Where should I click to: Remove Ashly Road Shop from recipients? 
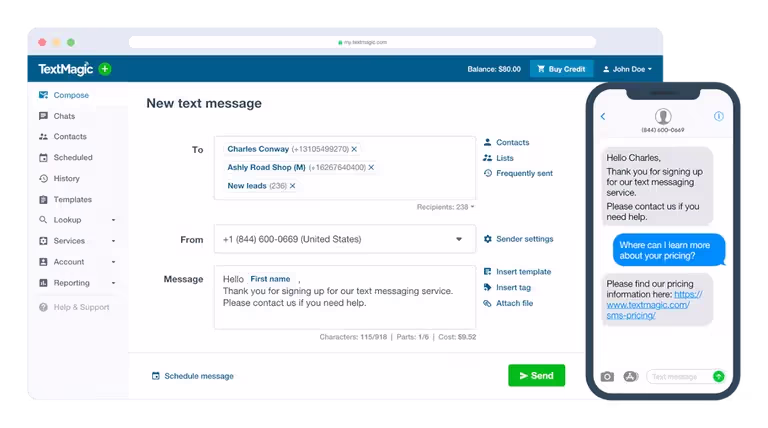pos(371,167)
